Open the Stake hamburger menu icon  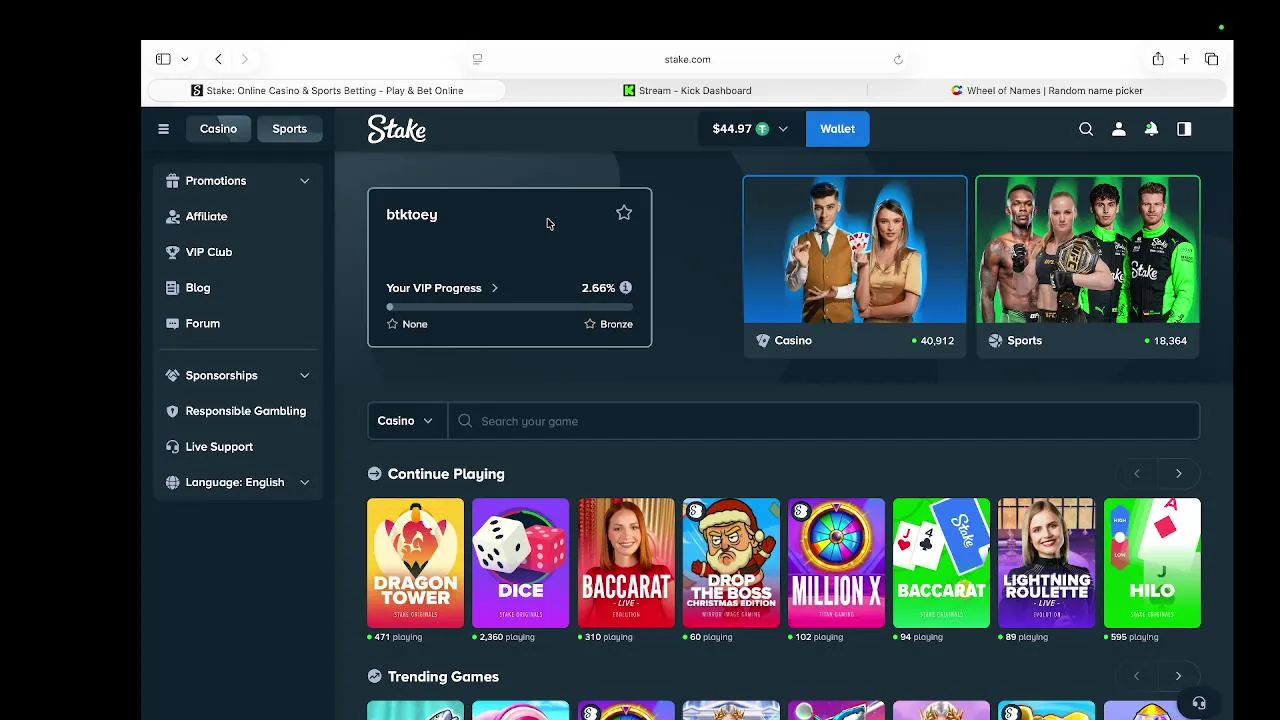[164, 129]
